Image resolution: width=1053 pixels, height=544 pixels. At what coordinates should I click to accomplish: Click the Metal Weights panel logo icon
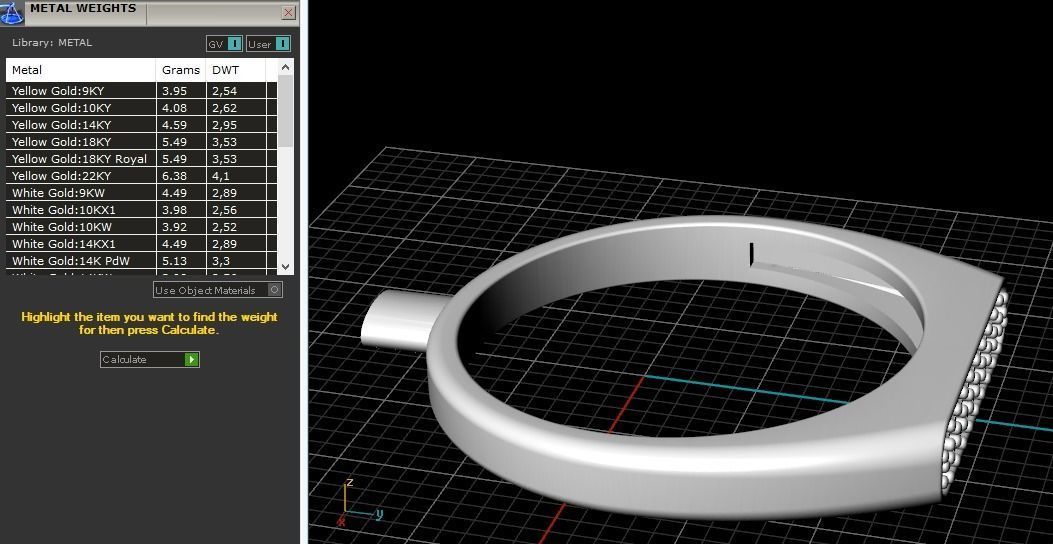[x=11, y=12]
